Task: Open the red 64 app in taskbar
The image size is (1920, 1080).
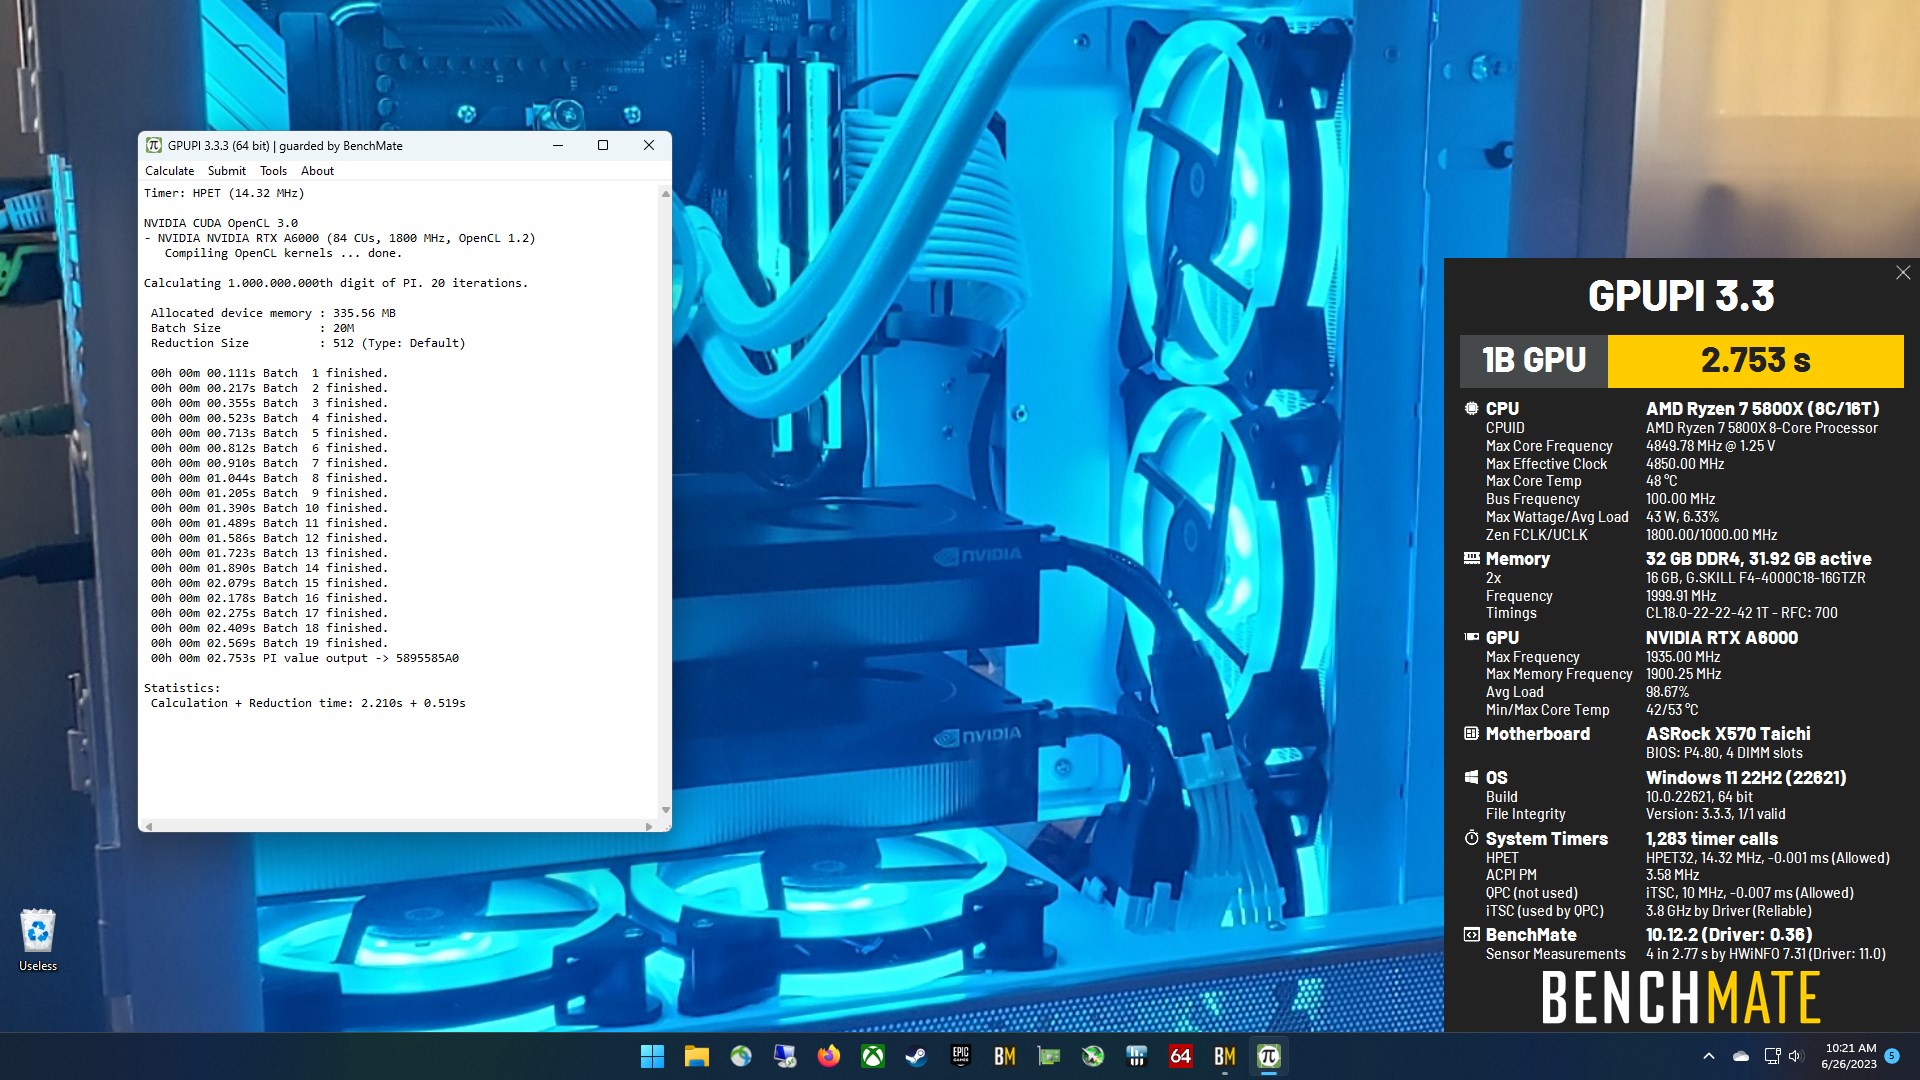Action: [1180, 1056]
